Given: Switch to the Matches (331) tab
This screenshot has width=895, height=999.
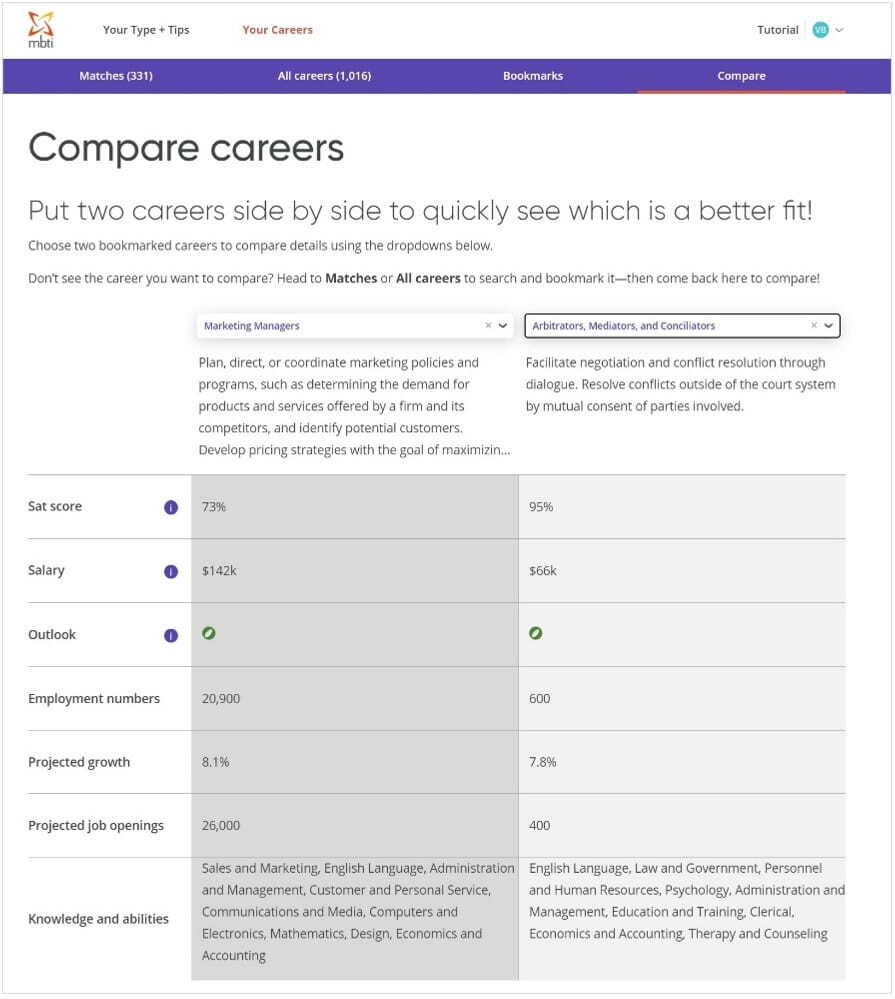Looking at the screenshot, I should coord(116,75).
